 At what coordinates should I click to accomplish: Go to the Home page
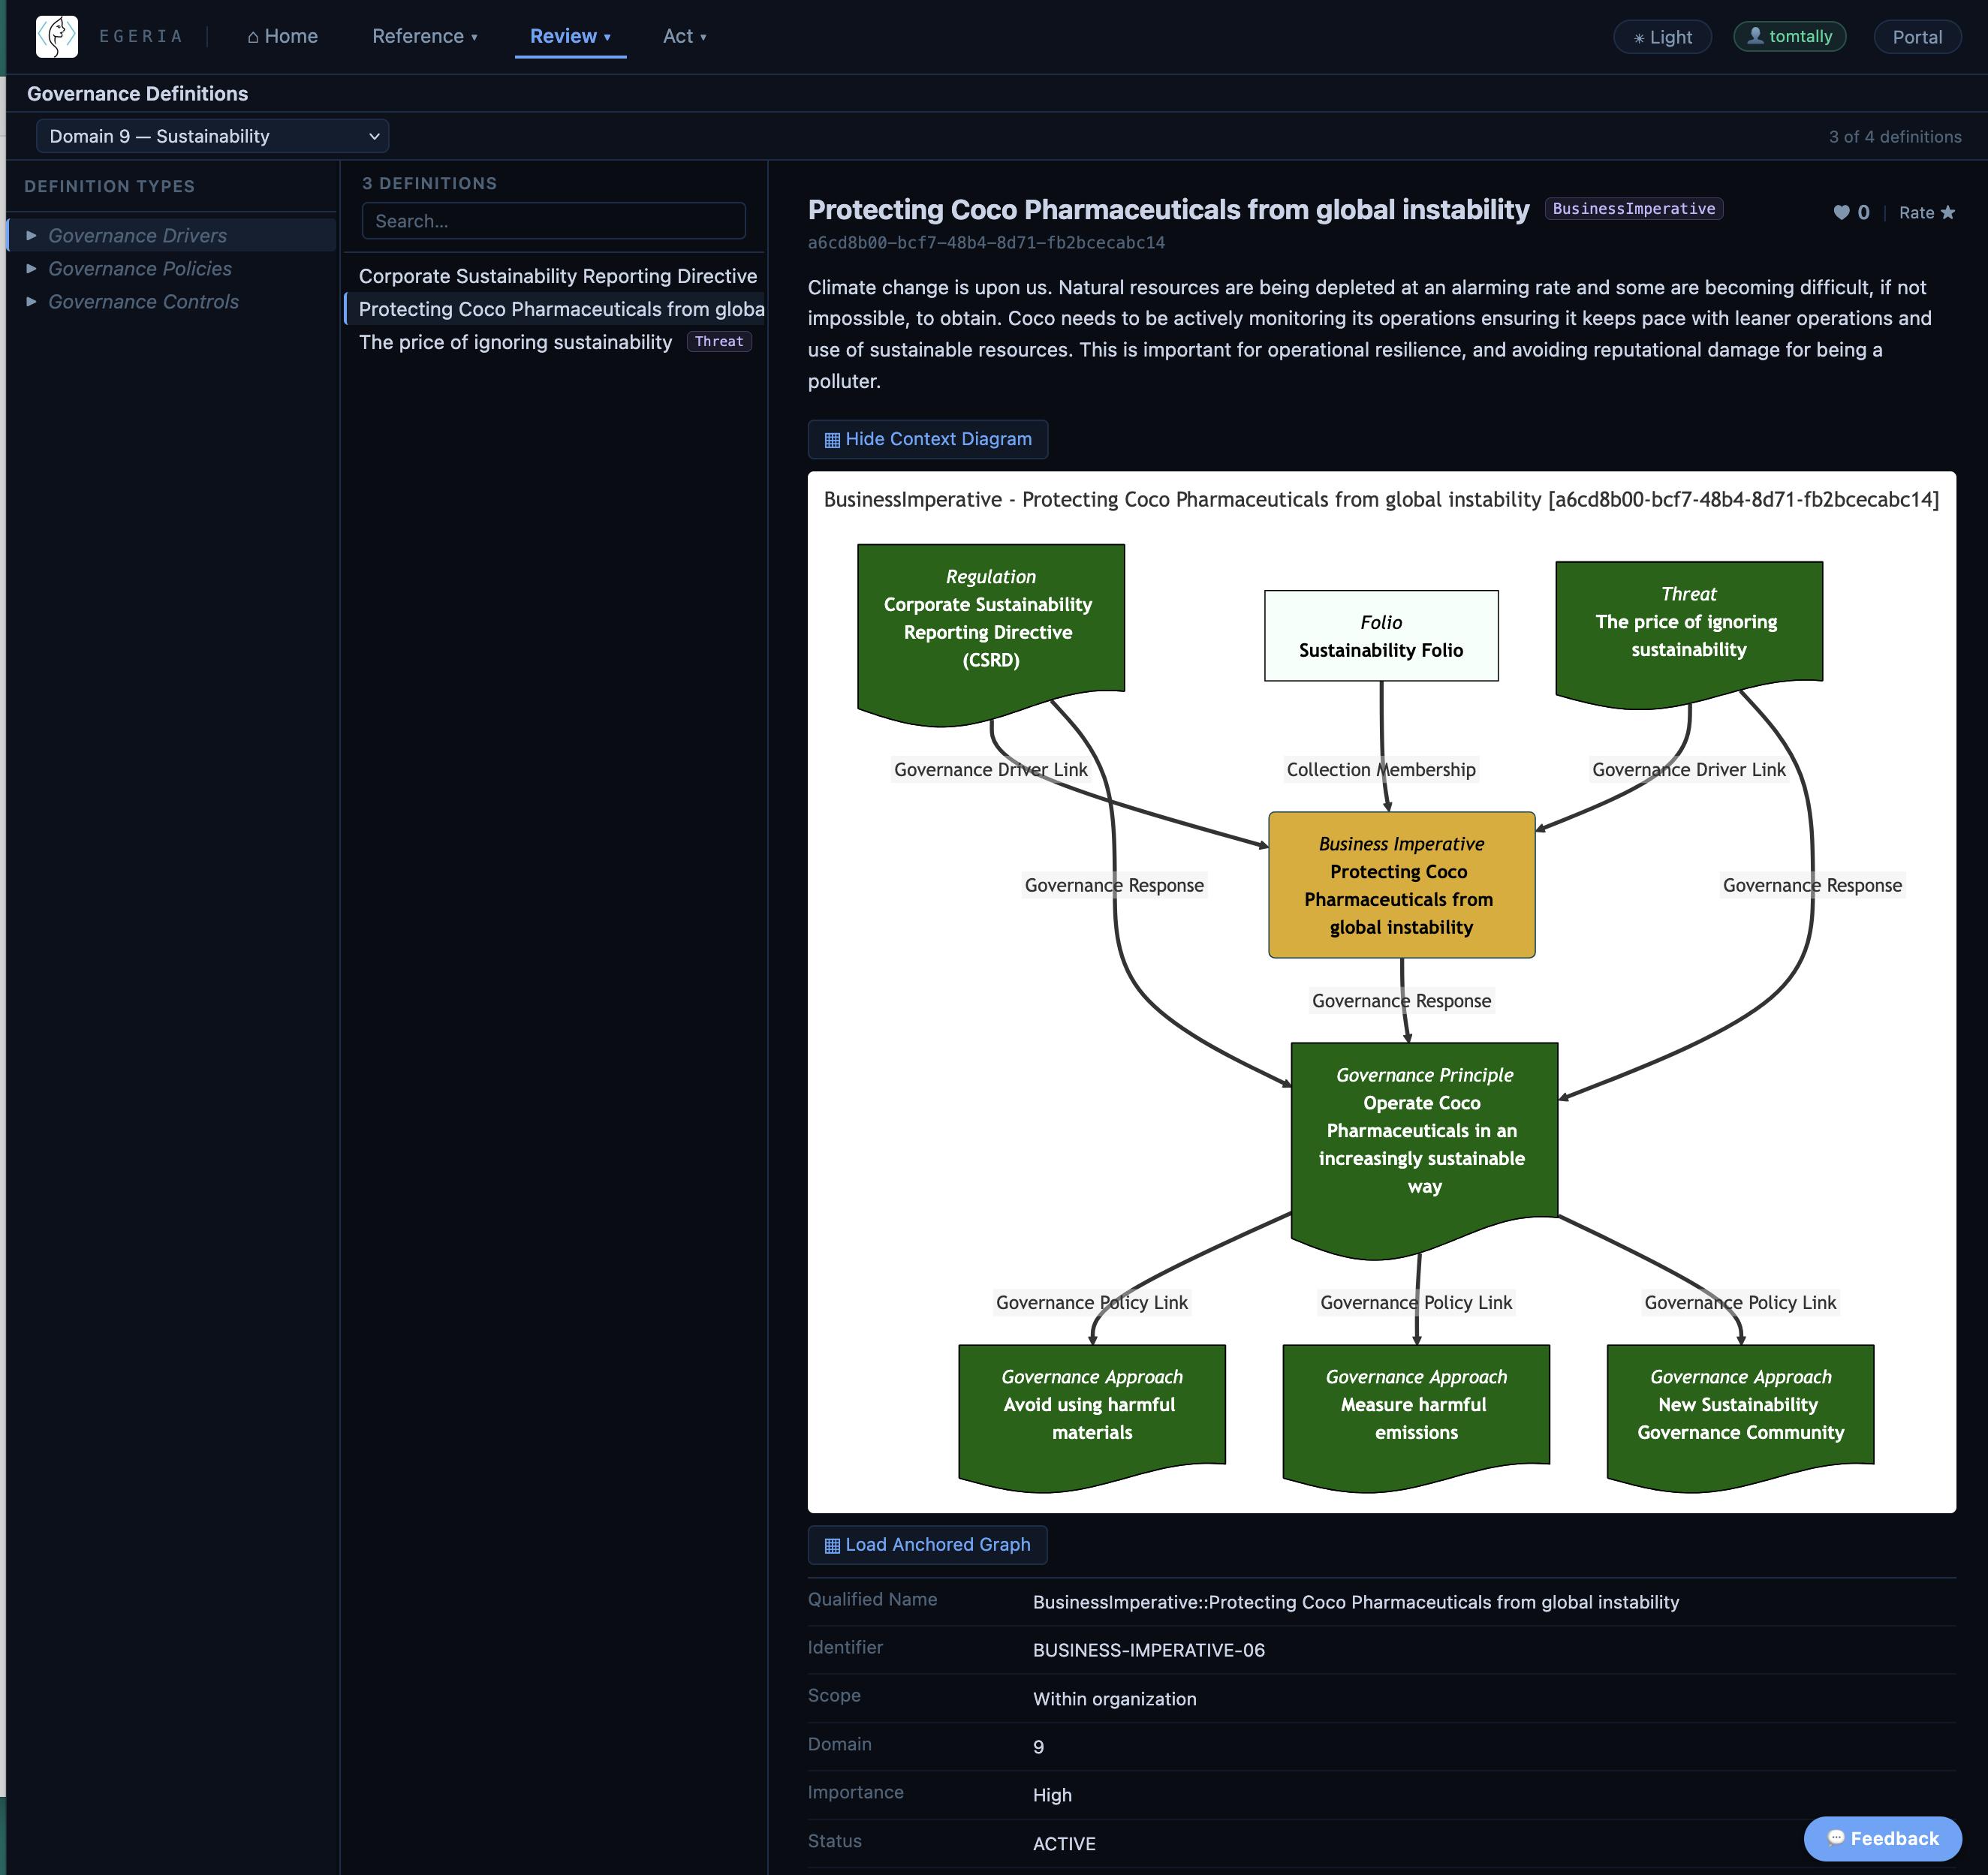tap(283, 36)
